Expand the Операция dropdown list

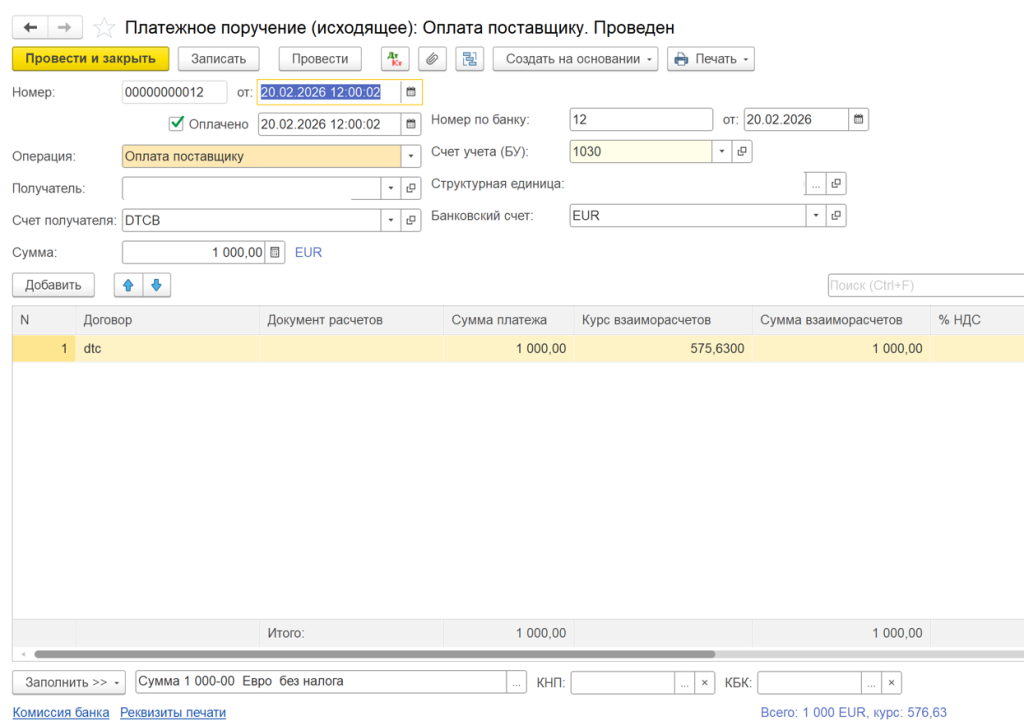(410, 157)
